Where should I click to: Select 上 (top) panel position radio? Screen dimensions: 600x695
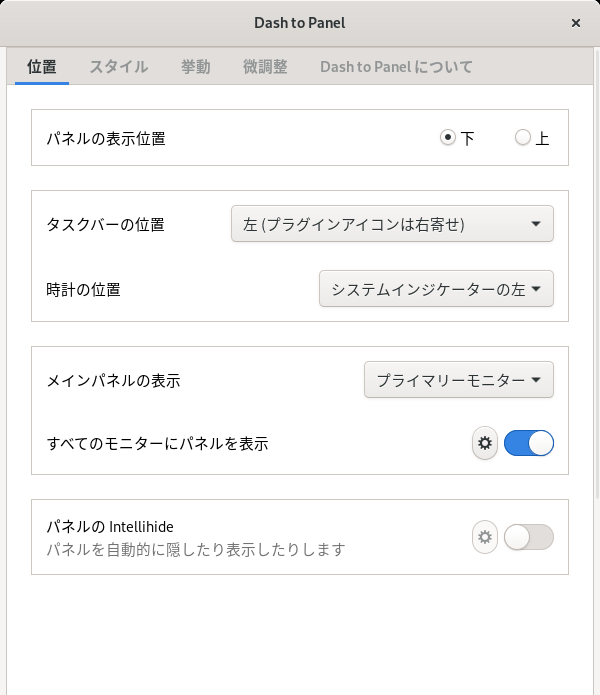[522, 137]
